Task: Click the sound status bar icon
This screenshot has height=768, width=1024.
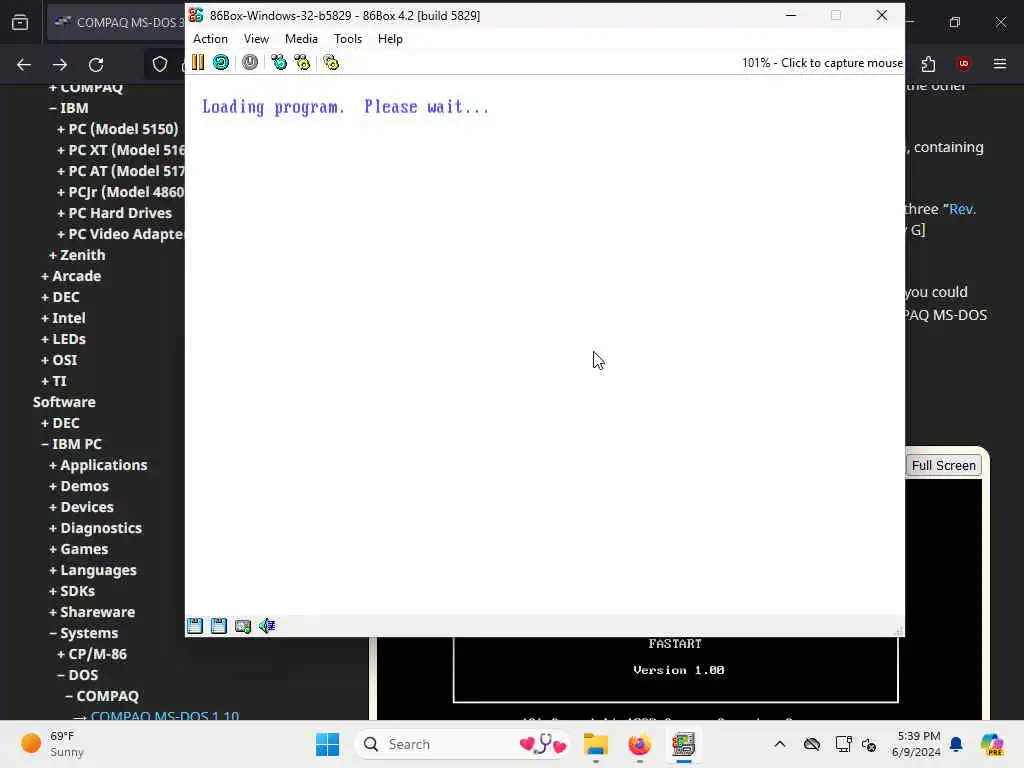Action: [266, 626]
